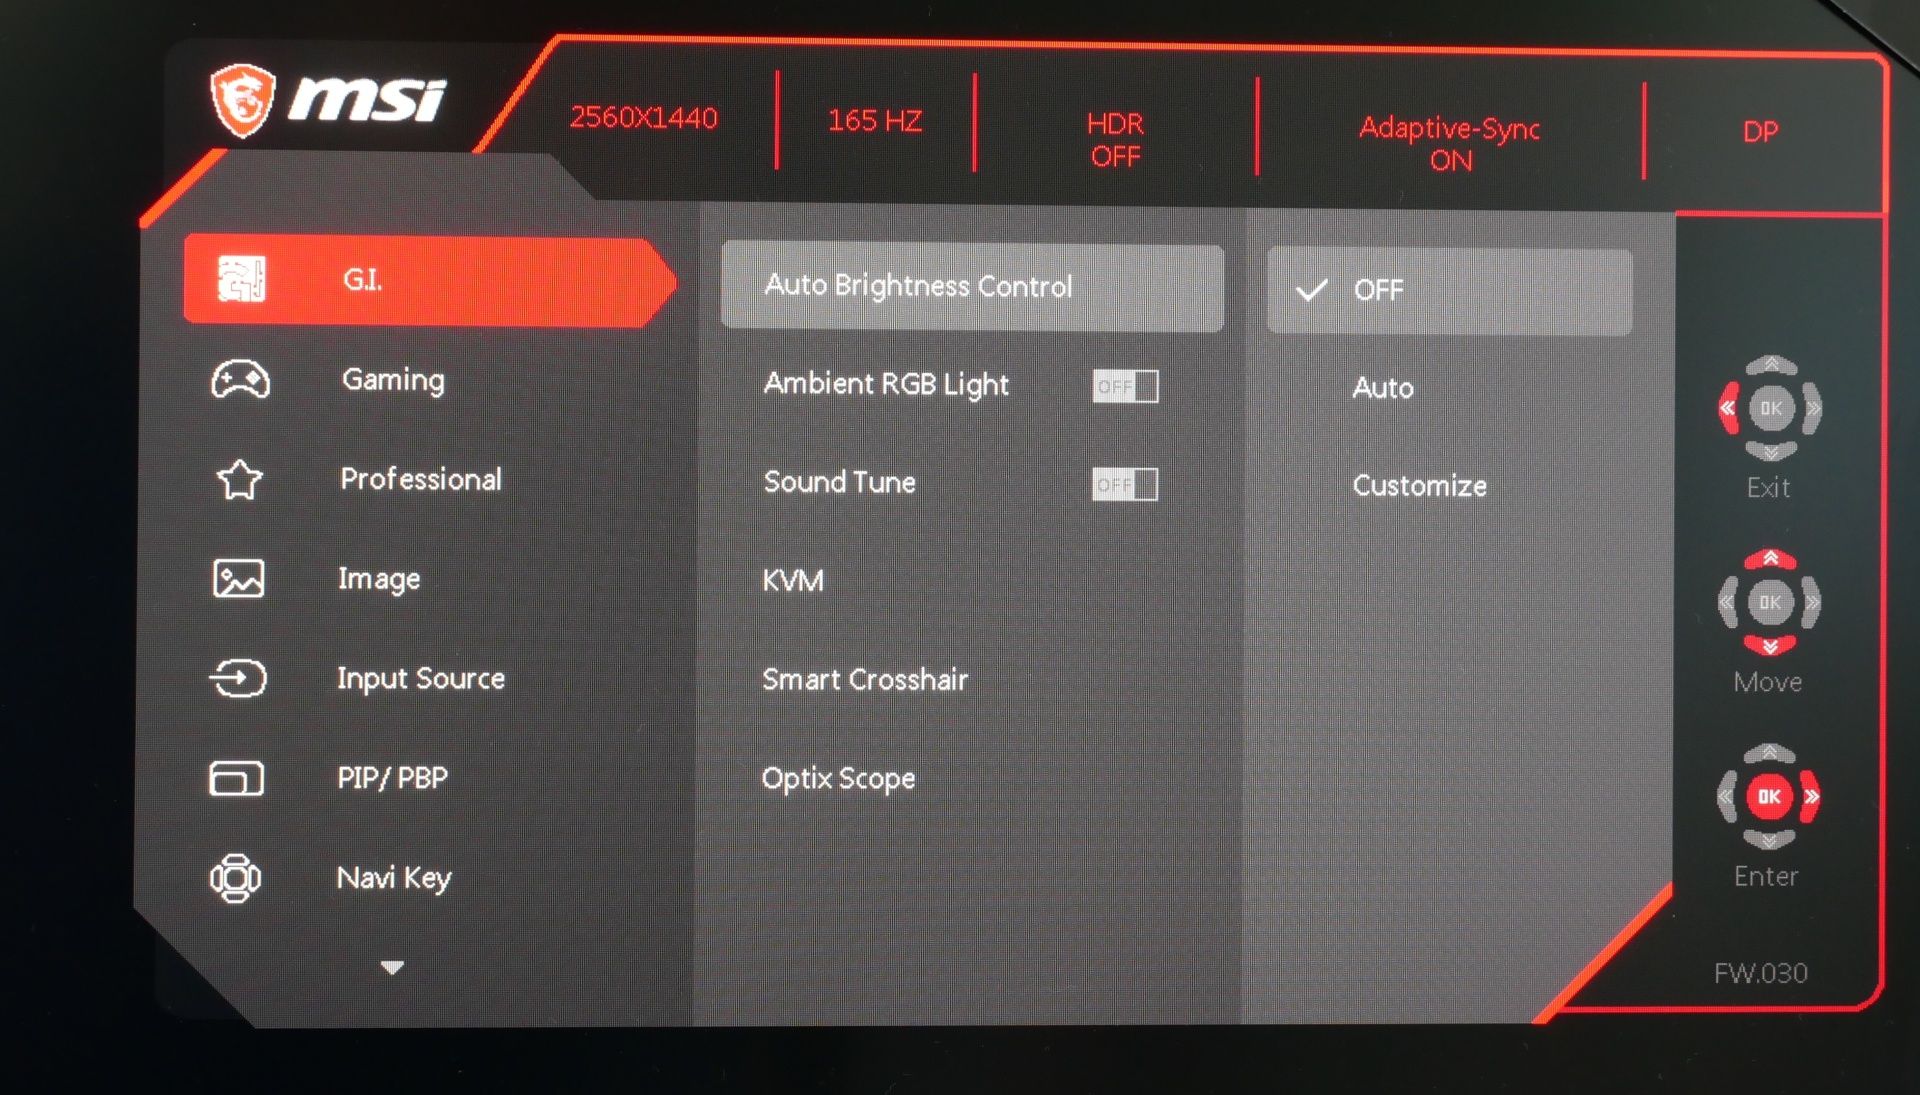
Task: Click the Professional star icon
Action: click(x=239, y=479)
